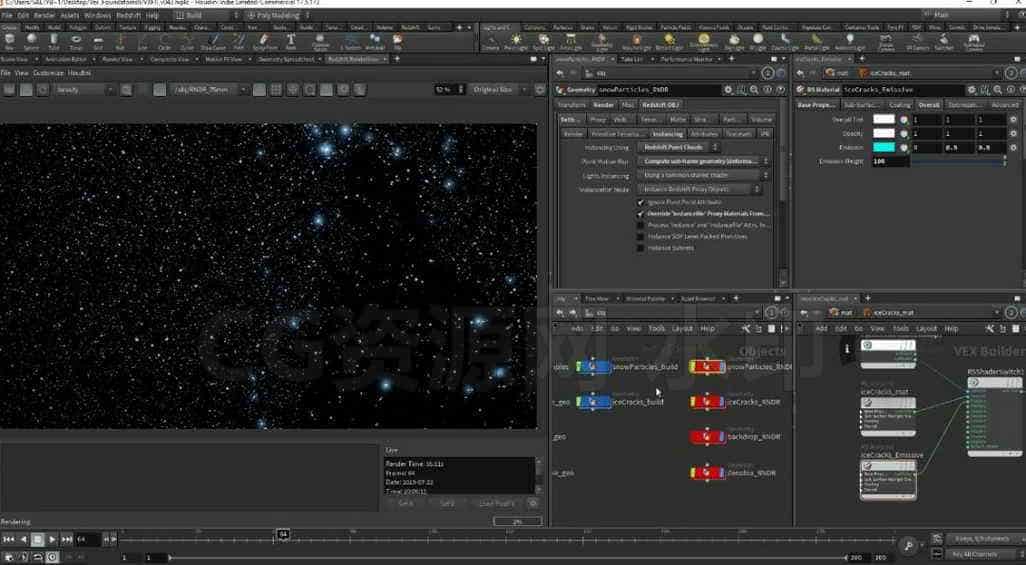Image resolution: width=1026 pixels, height=565 pixels.
Task: Click Emission row gear on right edge
Action: pos(1014,147)
